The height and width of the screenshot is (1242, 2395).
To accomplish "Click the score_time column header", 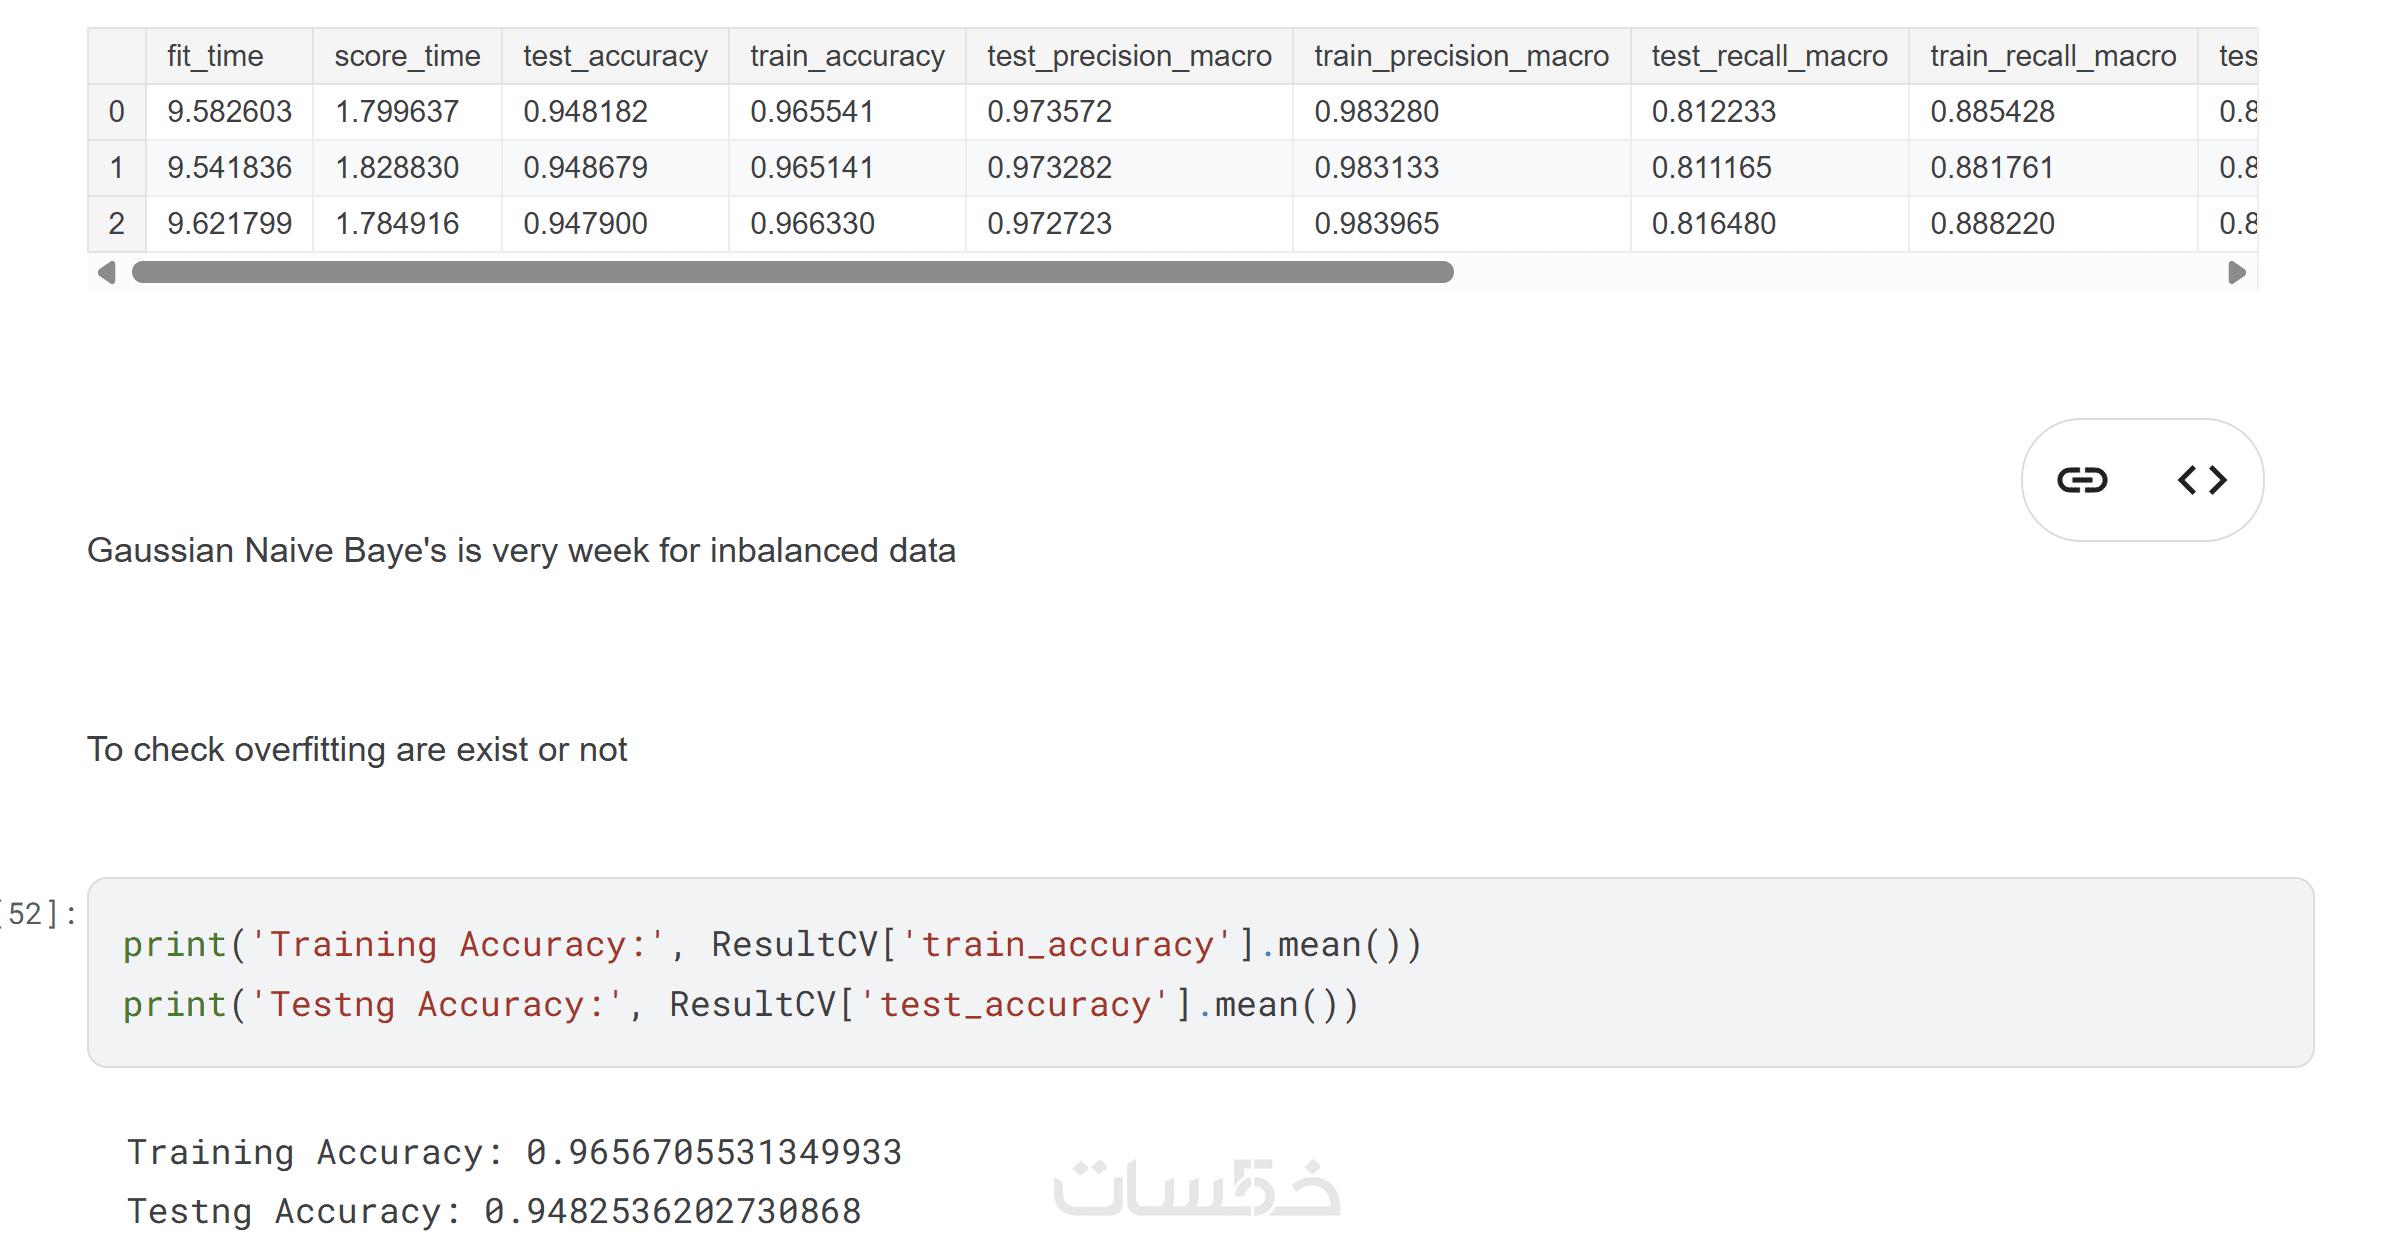I will tap(407, 56).
